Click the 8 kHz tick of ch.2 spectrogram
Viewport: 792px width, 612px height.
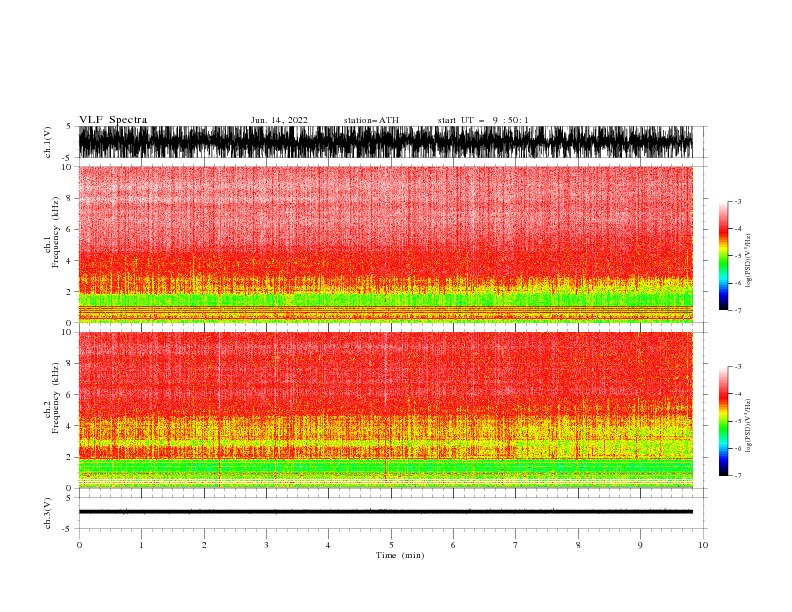[70, 364]
